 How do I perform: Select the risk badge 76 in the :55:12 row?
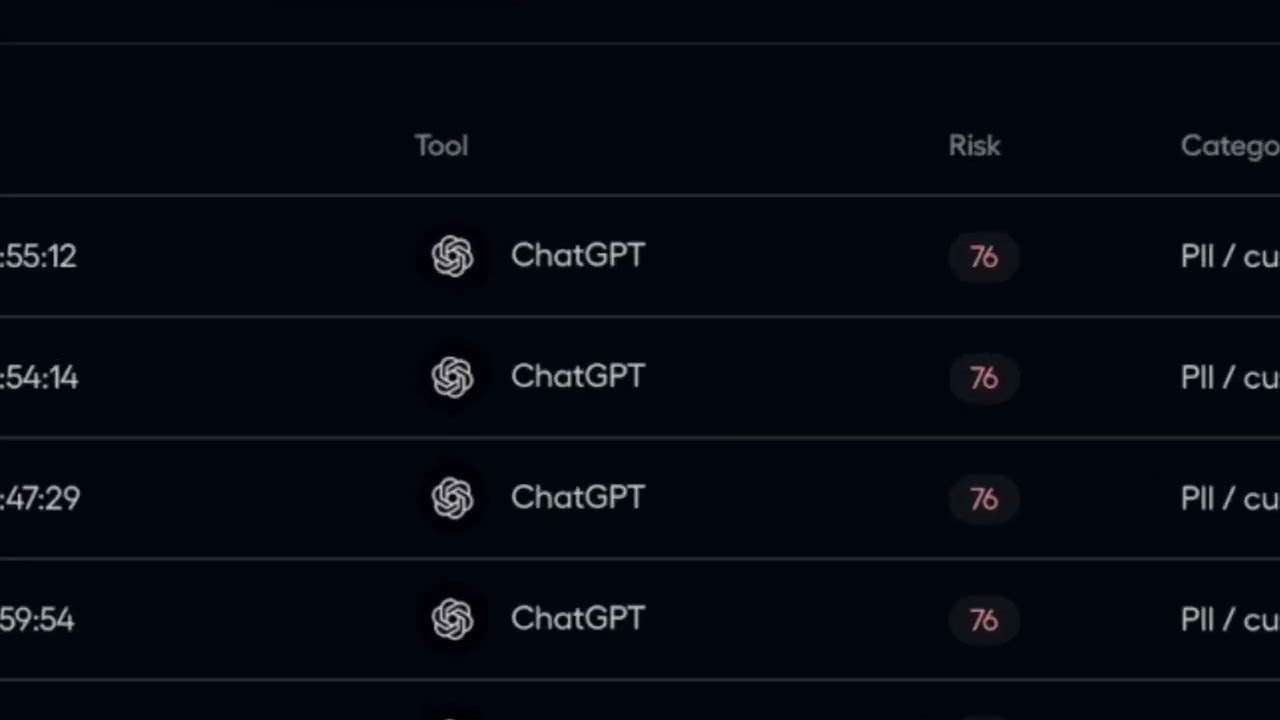tap(983, 257)
